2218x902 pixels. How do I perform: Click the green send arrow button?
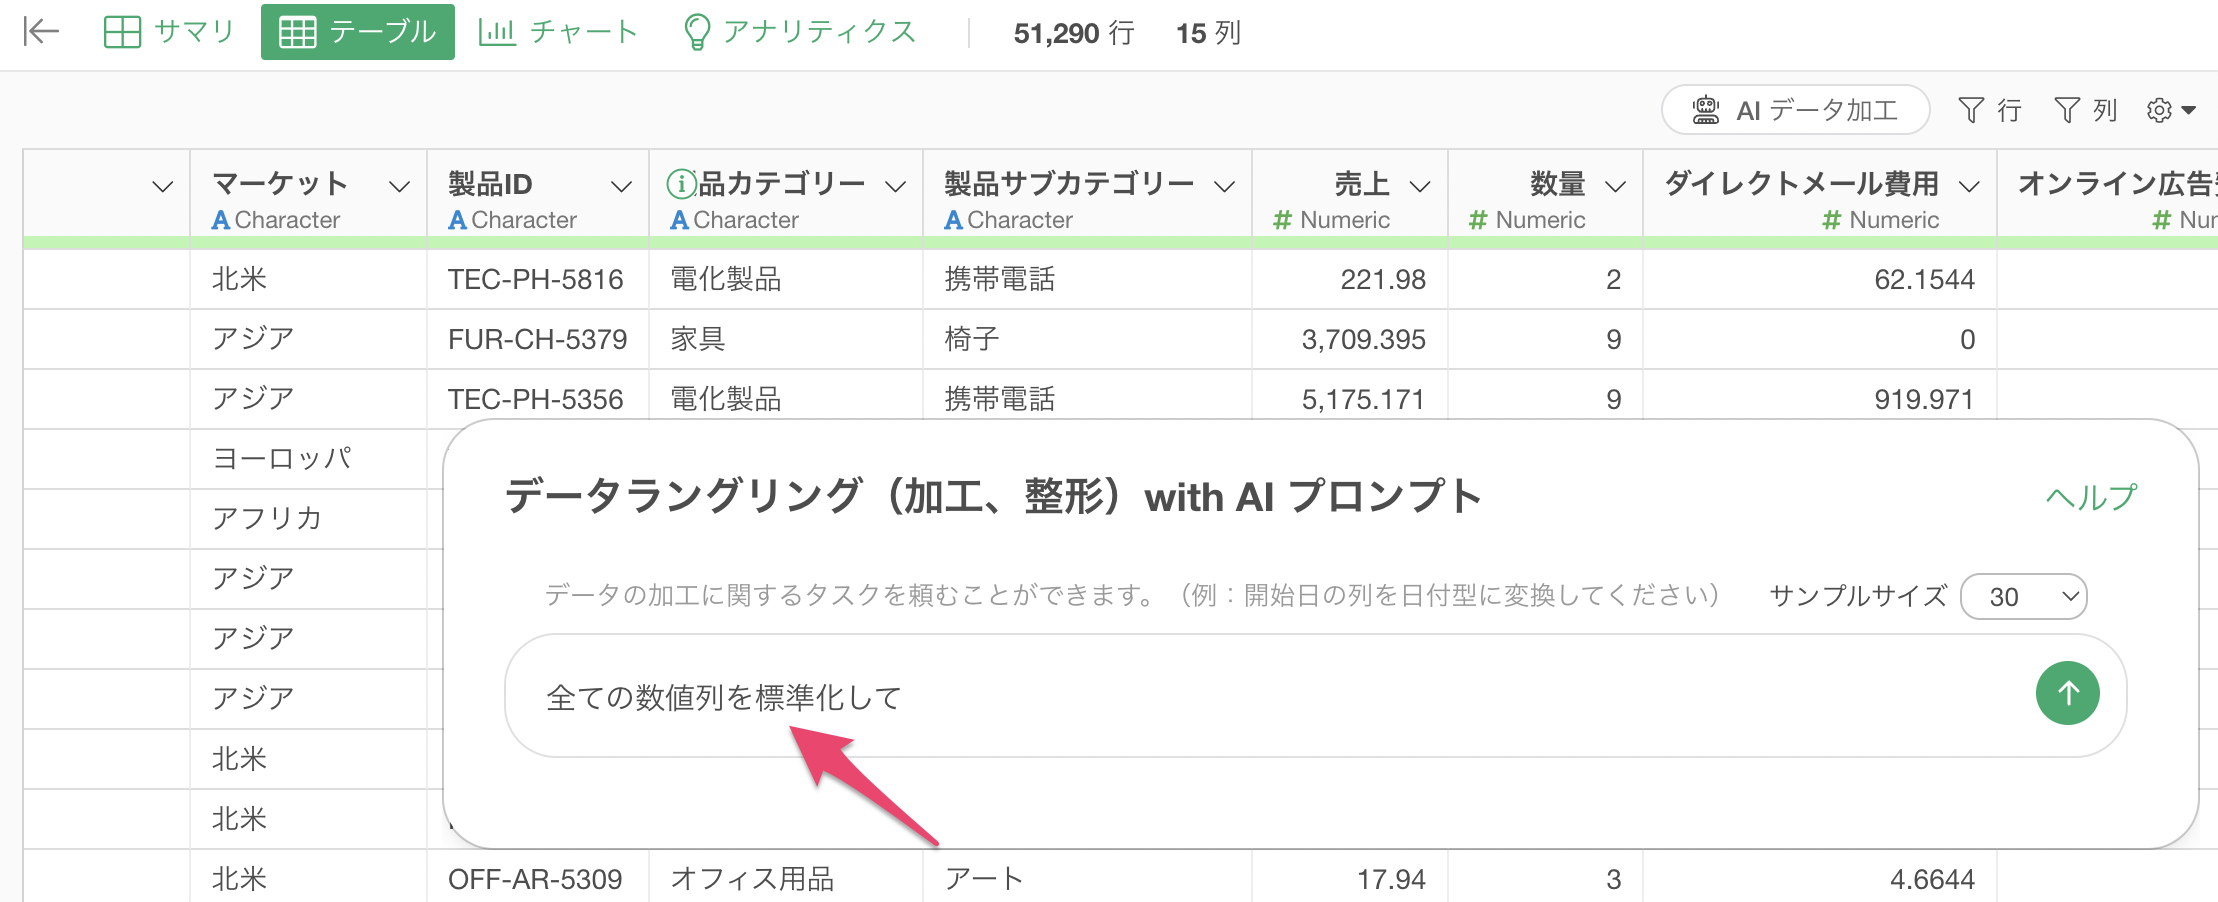pos(2067,693)
